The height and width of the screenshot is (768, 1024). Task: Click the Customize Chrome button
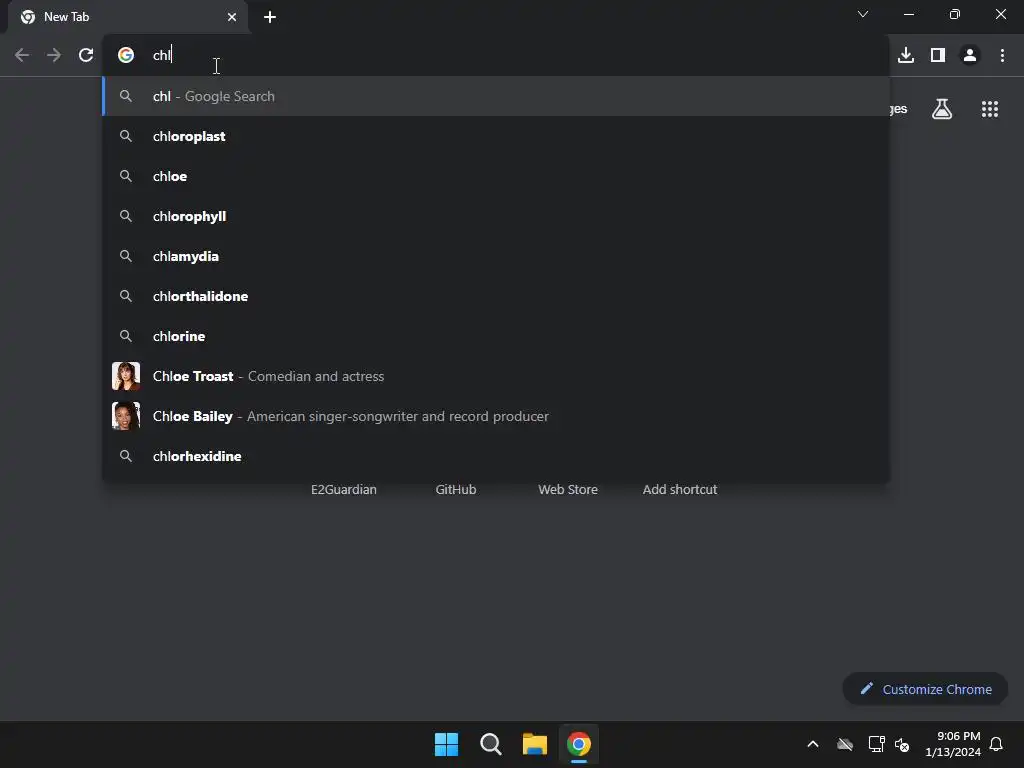coord(925,689)
